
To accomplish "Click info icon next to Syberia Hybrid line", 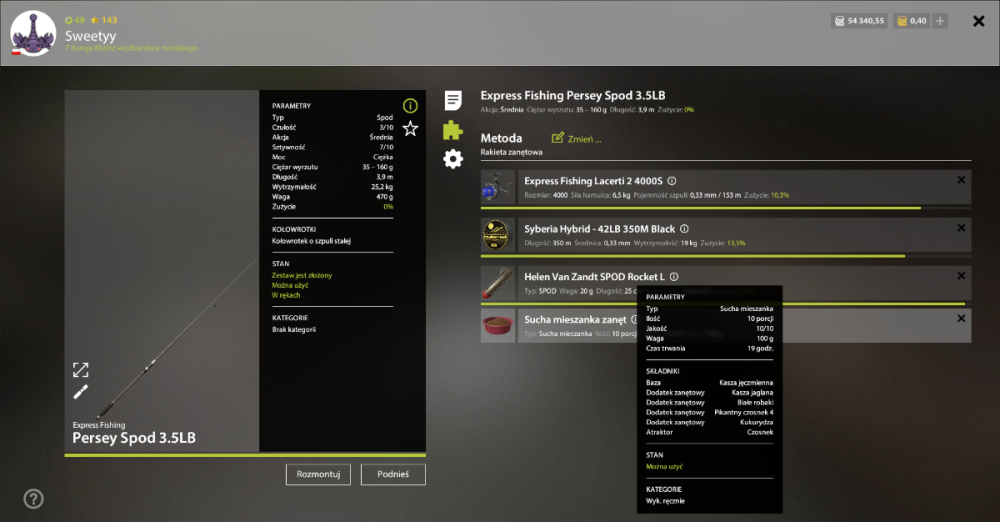I will (x=684, y=228).
